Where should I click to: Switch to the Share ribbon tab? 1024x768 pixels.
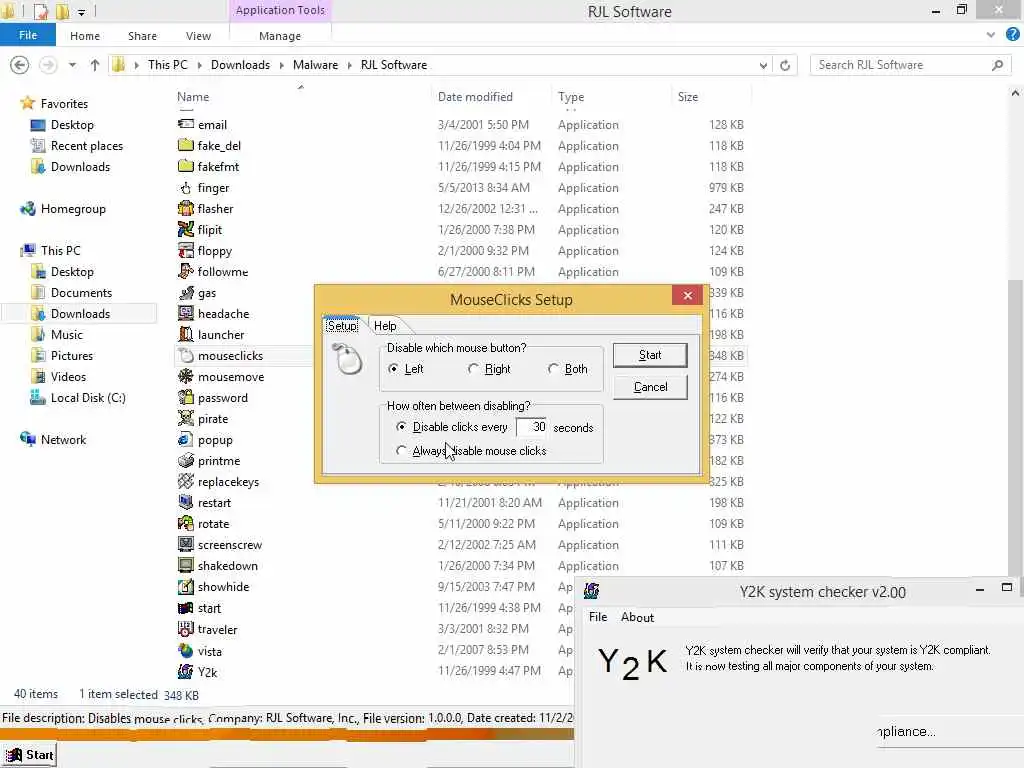tap(142, 36)
